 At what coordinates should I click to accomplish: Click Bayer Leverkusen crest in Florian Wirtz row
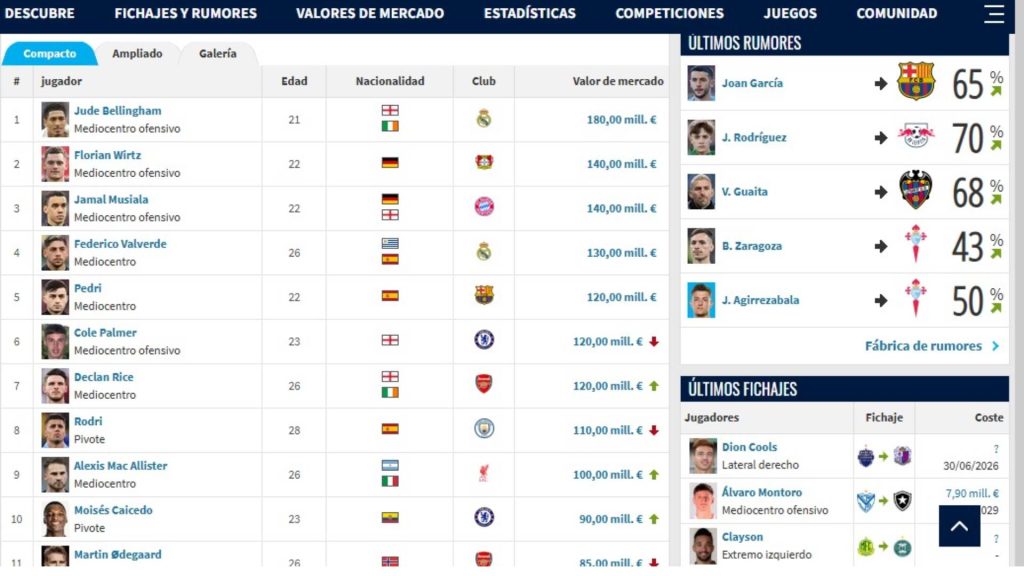coord(484,163)
